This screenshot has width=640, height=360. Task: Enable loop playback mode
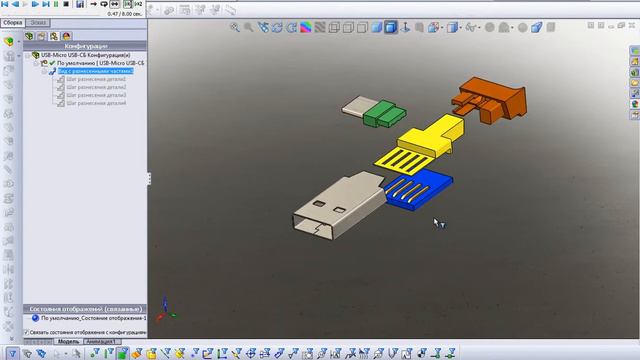104,4
